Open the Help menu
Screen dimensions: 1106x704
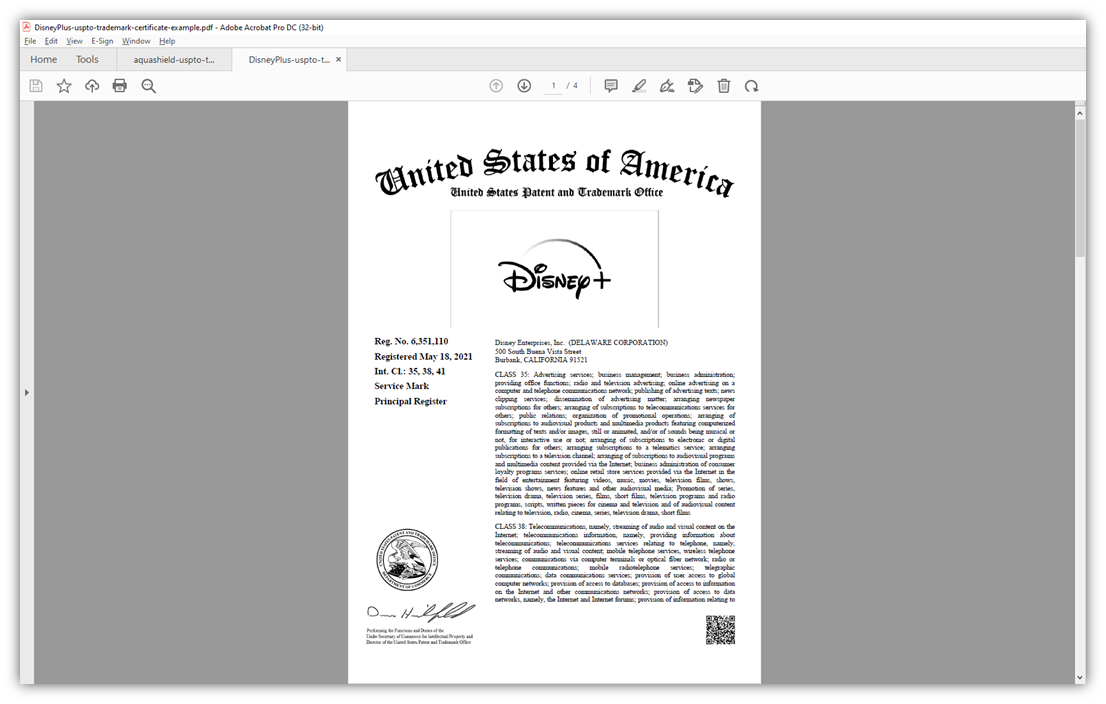[167, 41]
